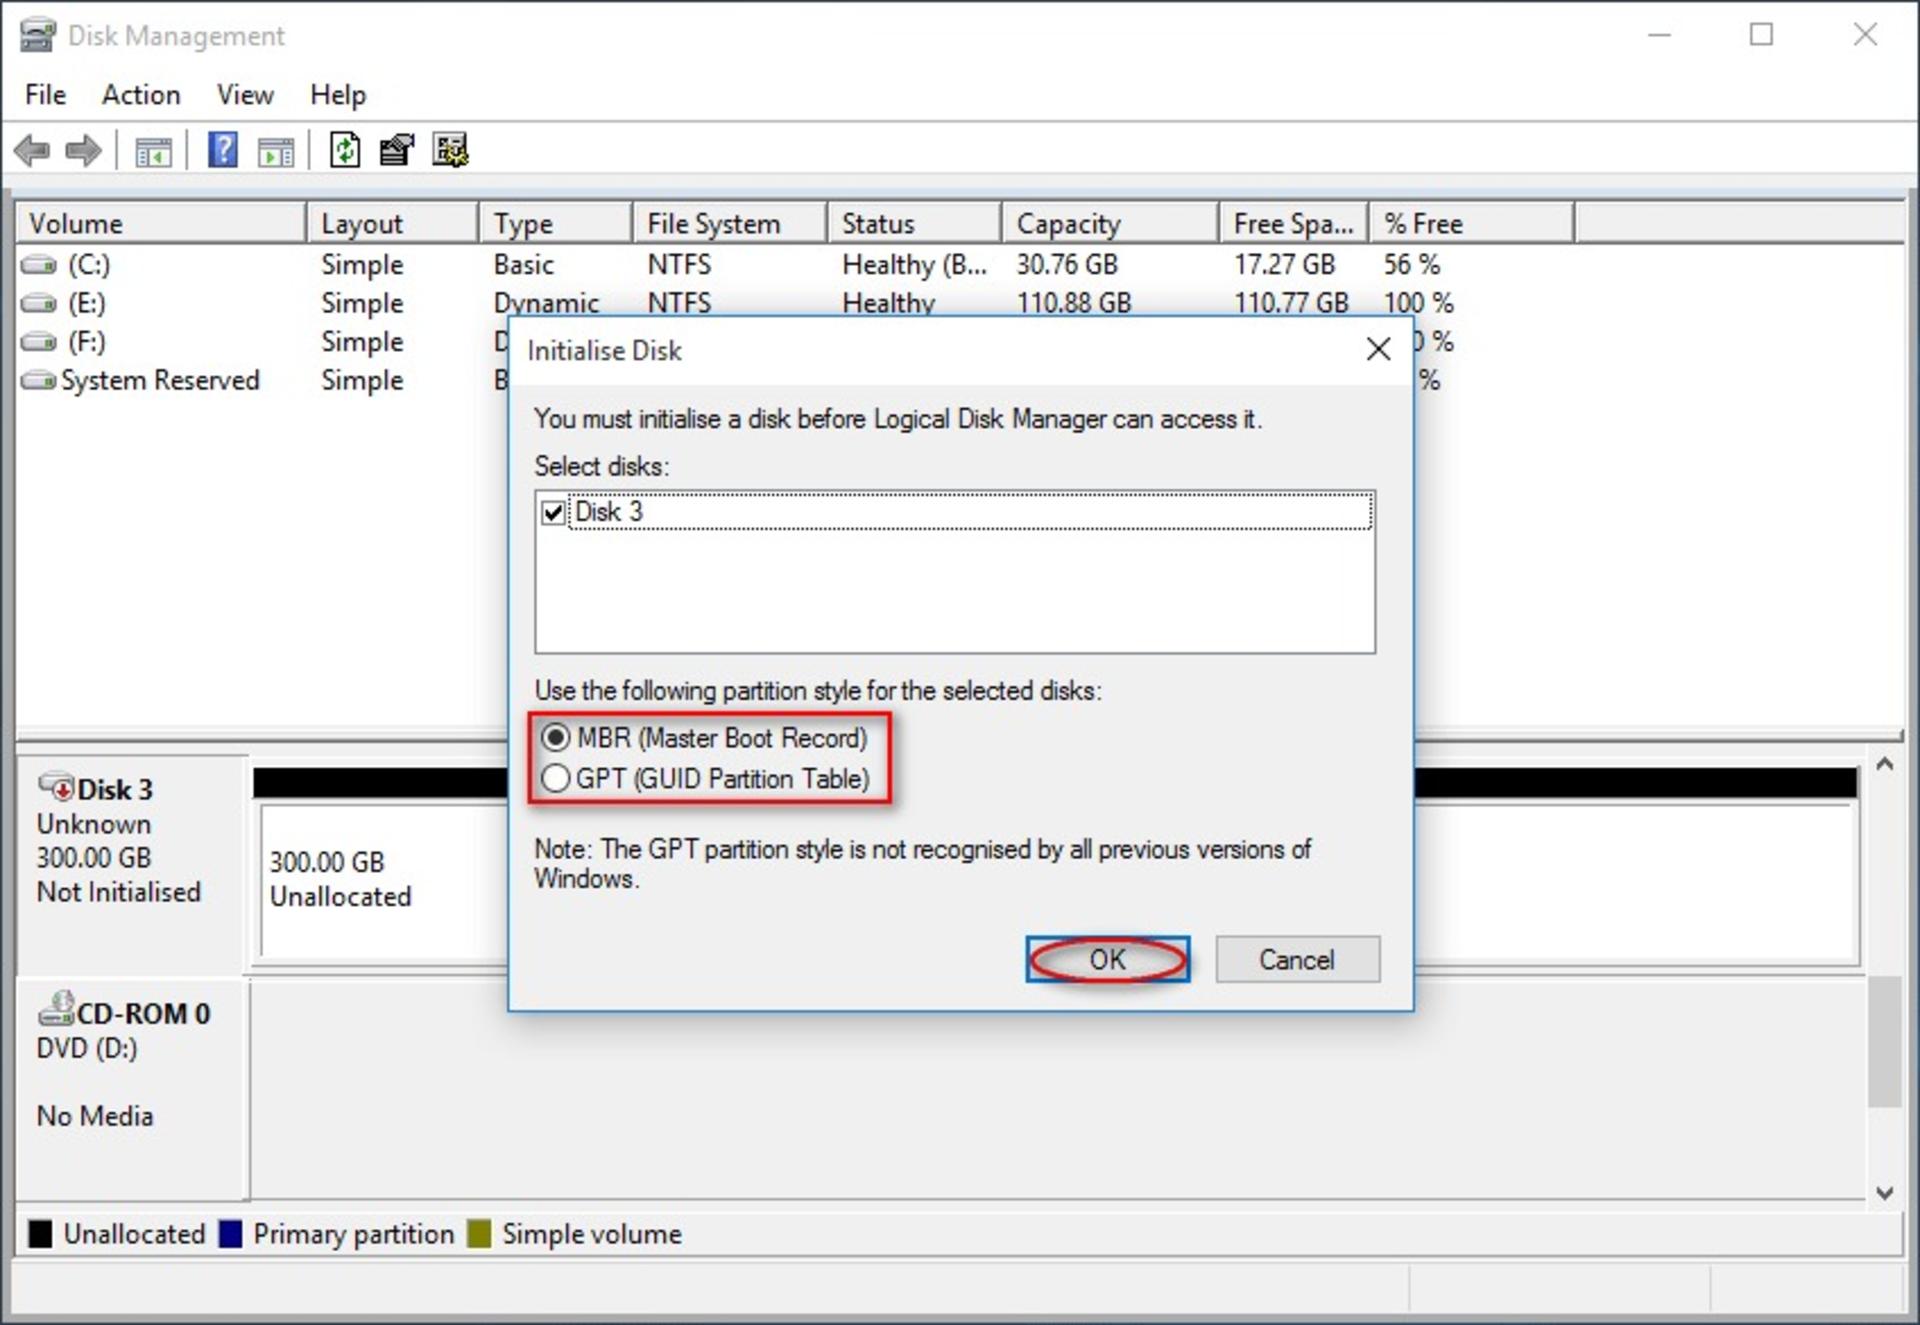Viewport: 1920px width, 1325px height.
Task: Click the scroll down arrow in disk pane
Action: tap(1885, 1192)
